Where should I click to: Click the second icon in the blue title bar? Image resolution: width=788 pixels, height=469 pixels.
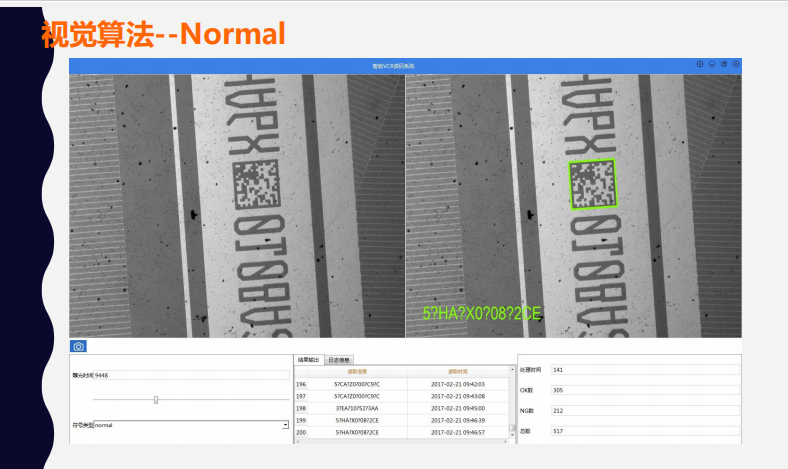(711, 64)
